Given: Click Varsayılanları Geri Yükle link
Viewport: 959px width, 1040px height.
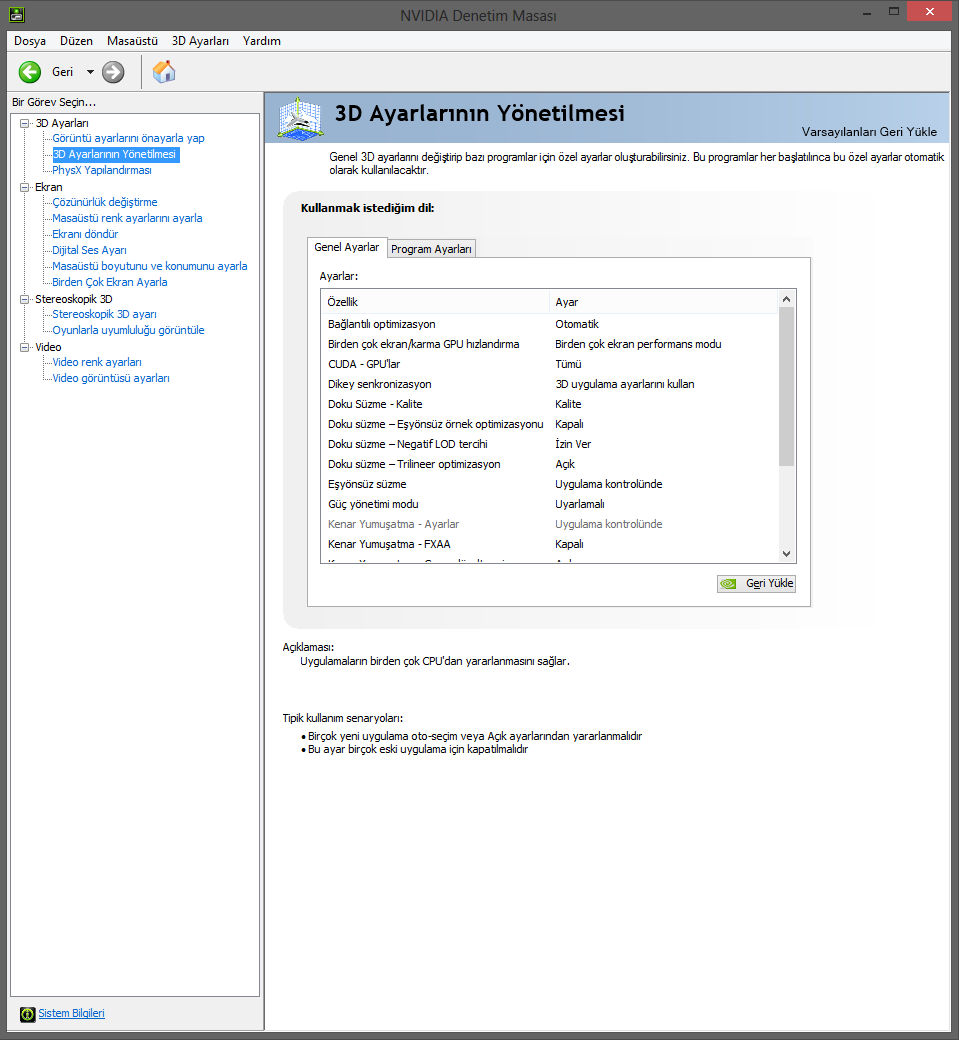Looking at the screenshot, I should (x=869, y=131).
